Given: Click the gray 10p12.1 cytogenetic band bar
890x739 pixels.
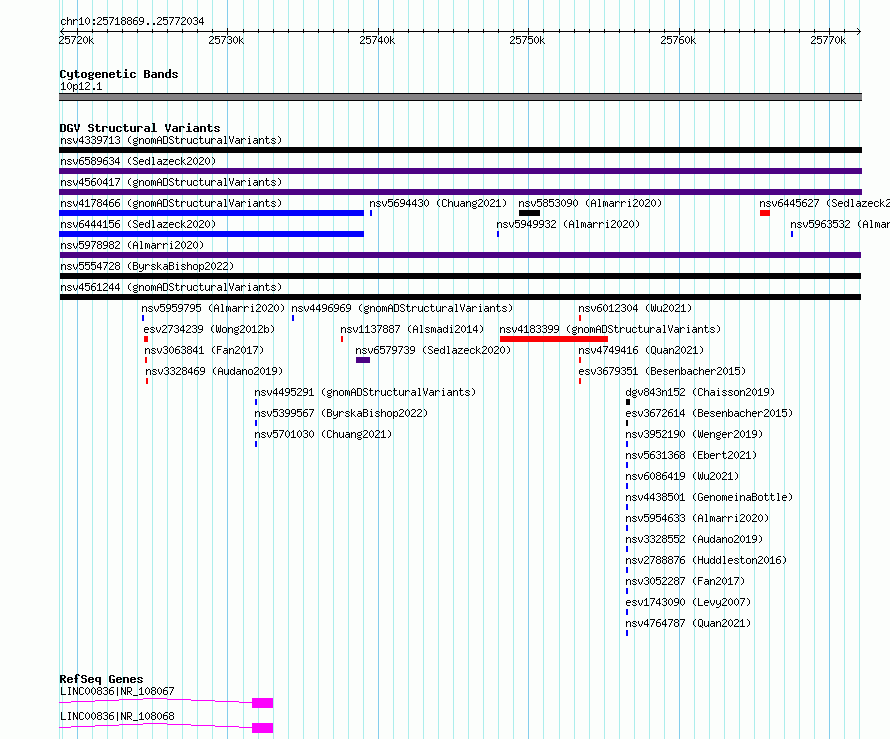Looking at the screenshot, I should pyautogui.click(x=460, y=97).
